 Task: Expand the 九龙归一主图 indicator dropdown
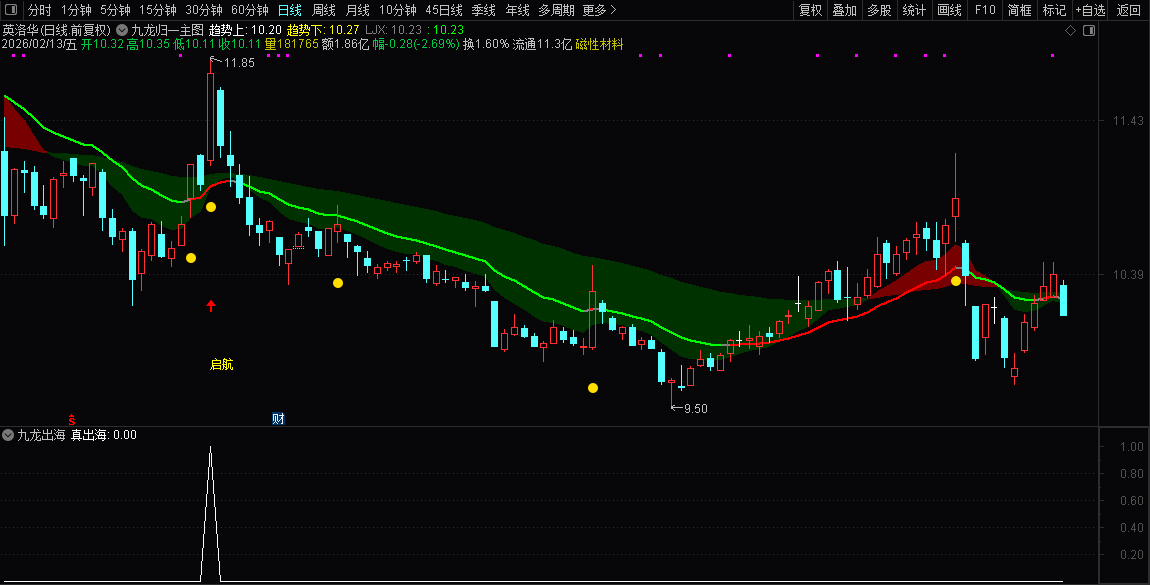pos(122,30)
